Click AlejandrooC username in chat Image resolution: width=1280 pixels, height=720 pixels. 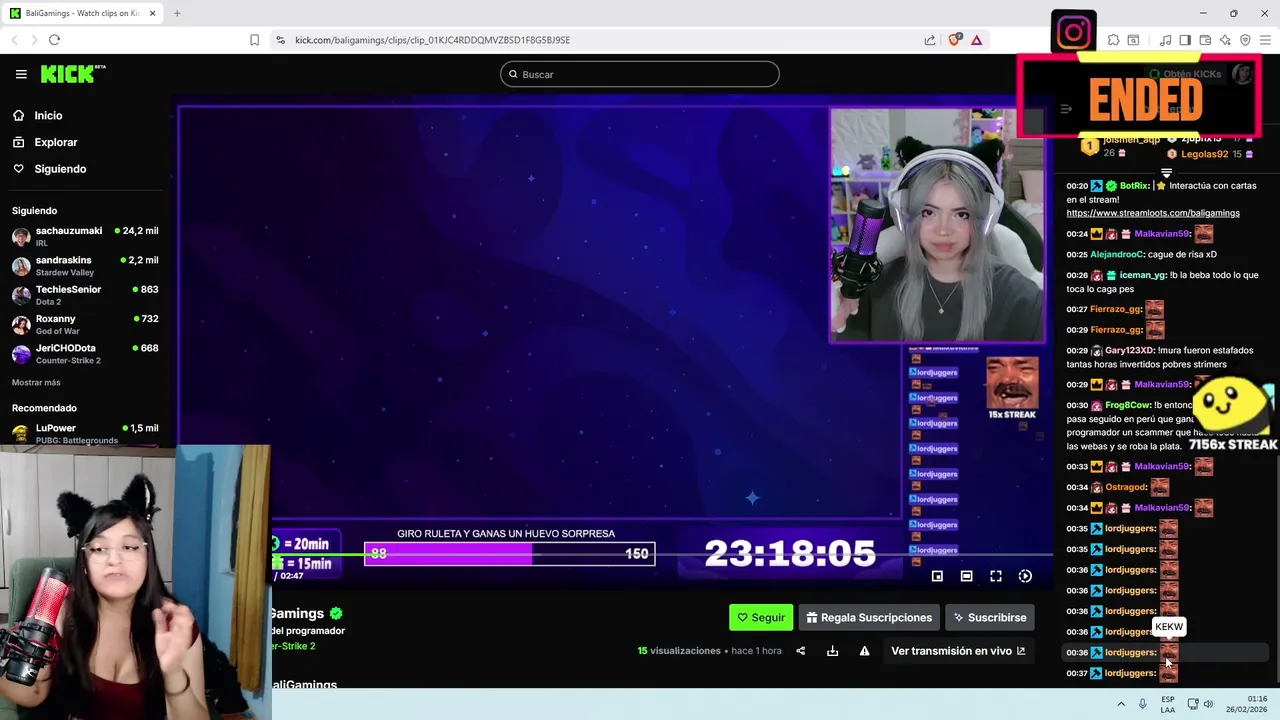[x=1117, y=255]
